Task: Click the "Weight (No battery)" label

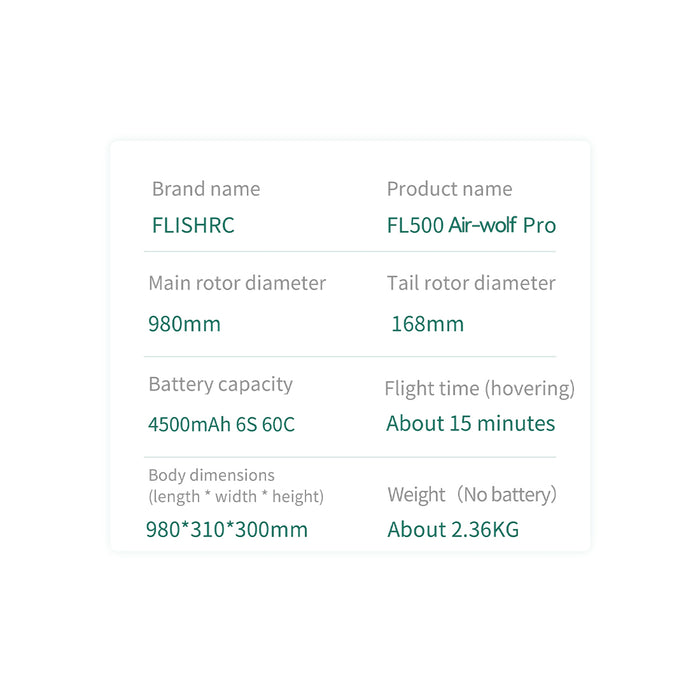Action: 471,494
